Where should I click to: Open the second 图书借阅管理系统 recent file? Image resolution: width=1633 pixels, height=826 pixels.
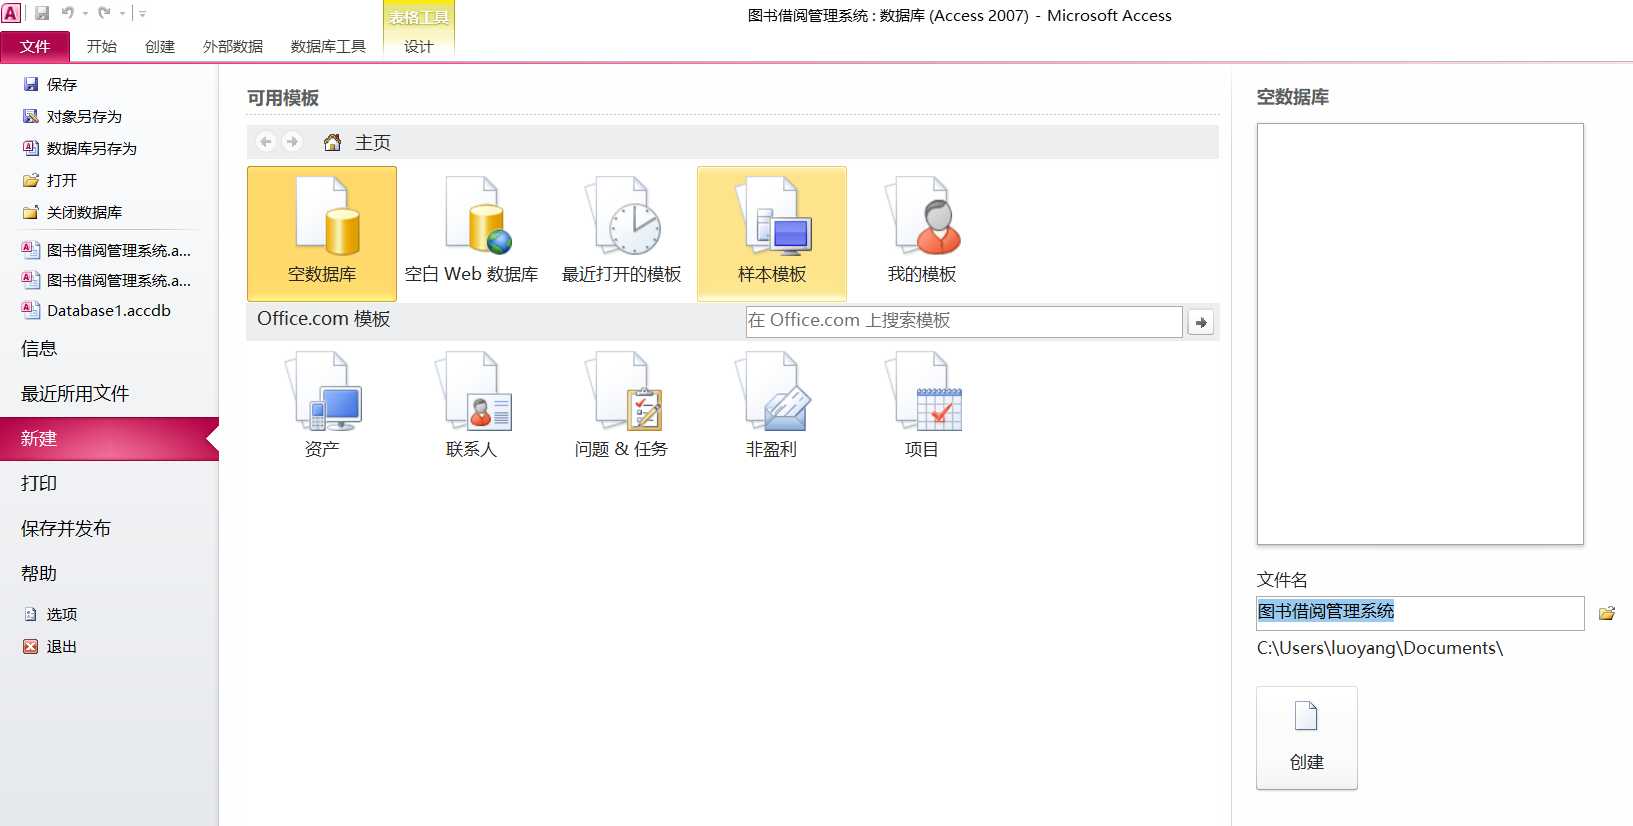click(x=106, y=280)
